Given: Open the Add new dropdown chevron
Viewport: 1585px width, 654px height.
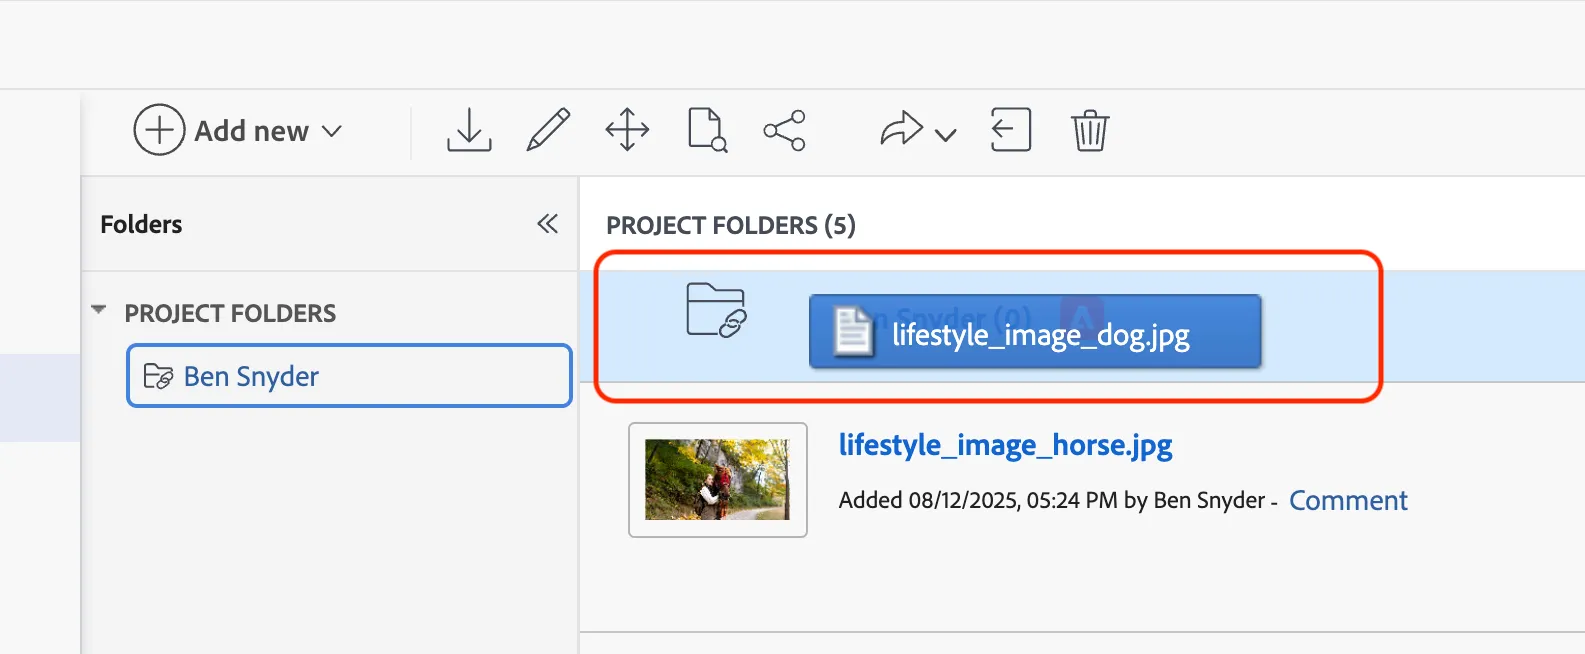Looking at the screenshot, I should click(332, 131).
